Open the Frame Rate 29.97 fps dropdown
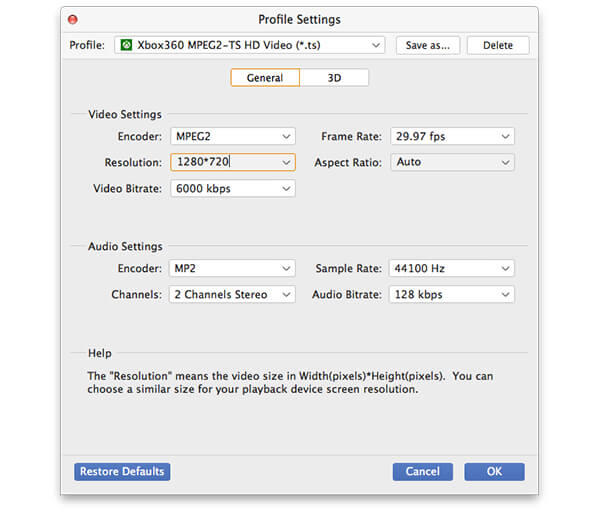600x511 pixels. click(451, 136)
